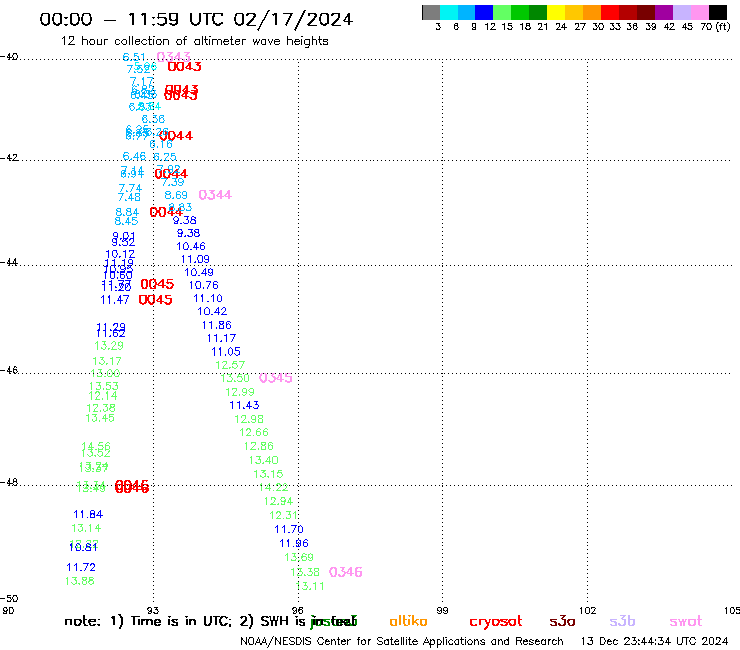Viewport: 740px width, 650px height.
Task: Click the date range title '00:00 – 11:59 UTC 02/17/2024'
Action: [x=196, y=19]
